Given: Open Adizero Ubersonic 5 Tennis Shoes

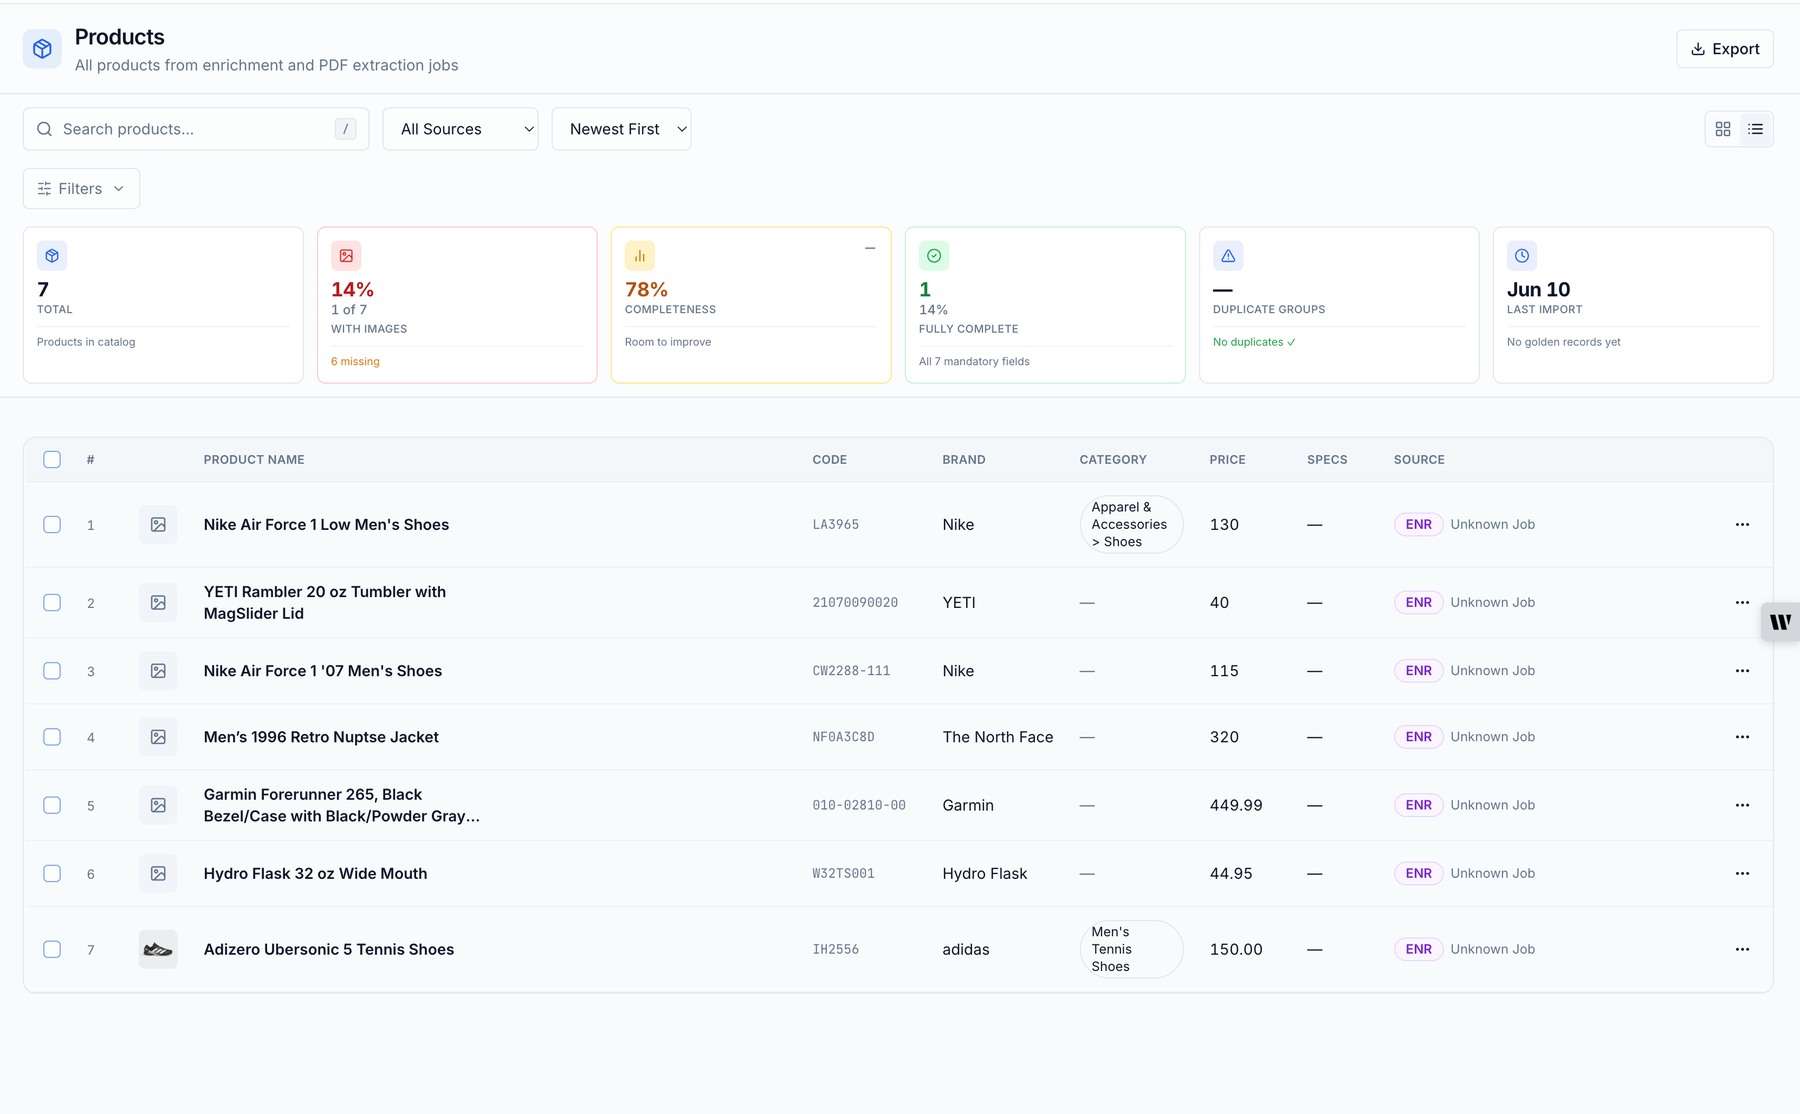Looking at the screenshot, I should point(329,950).
